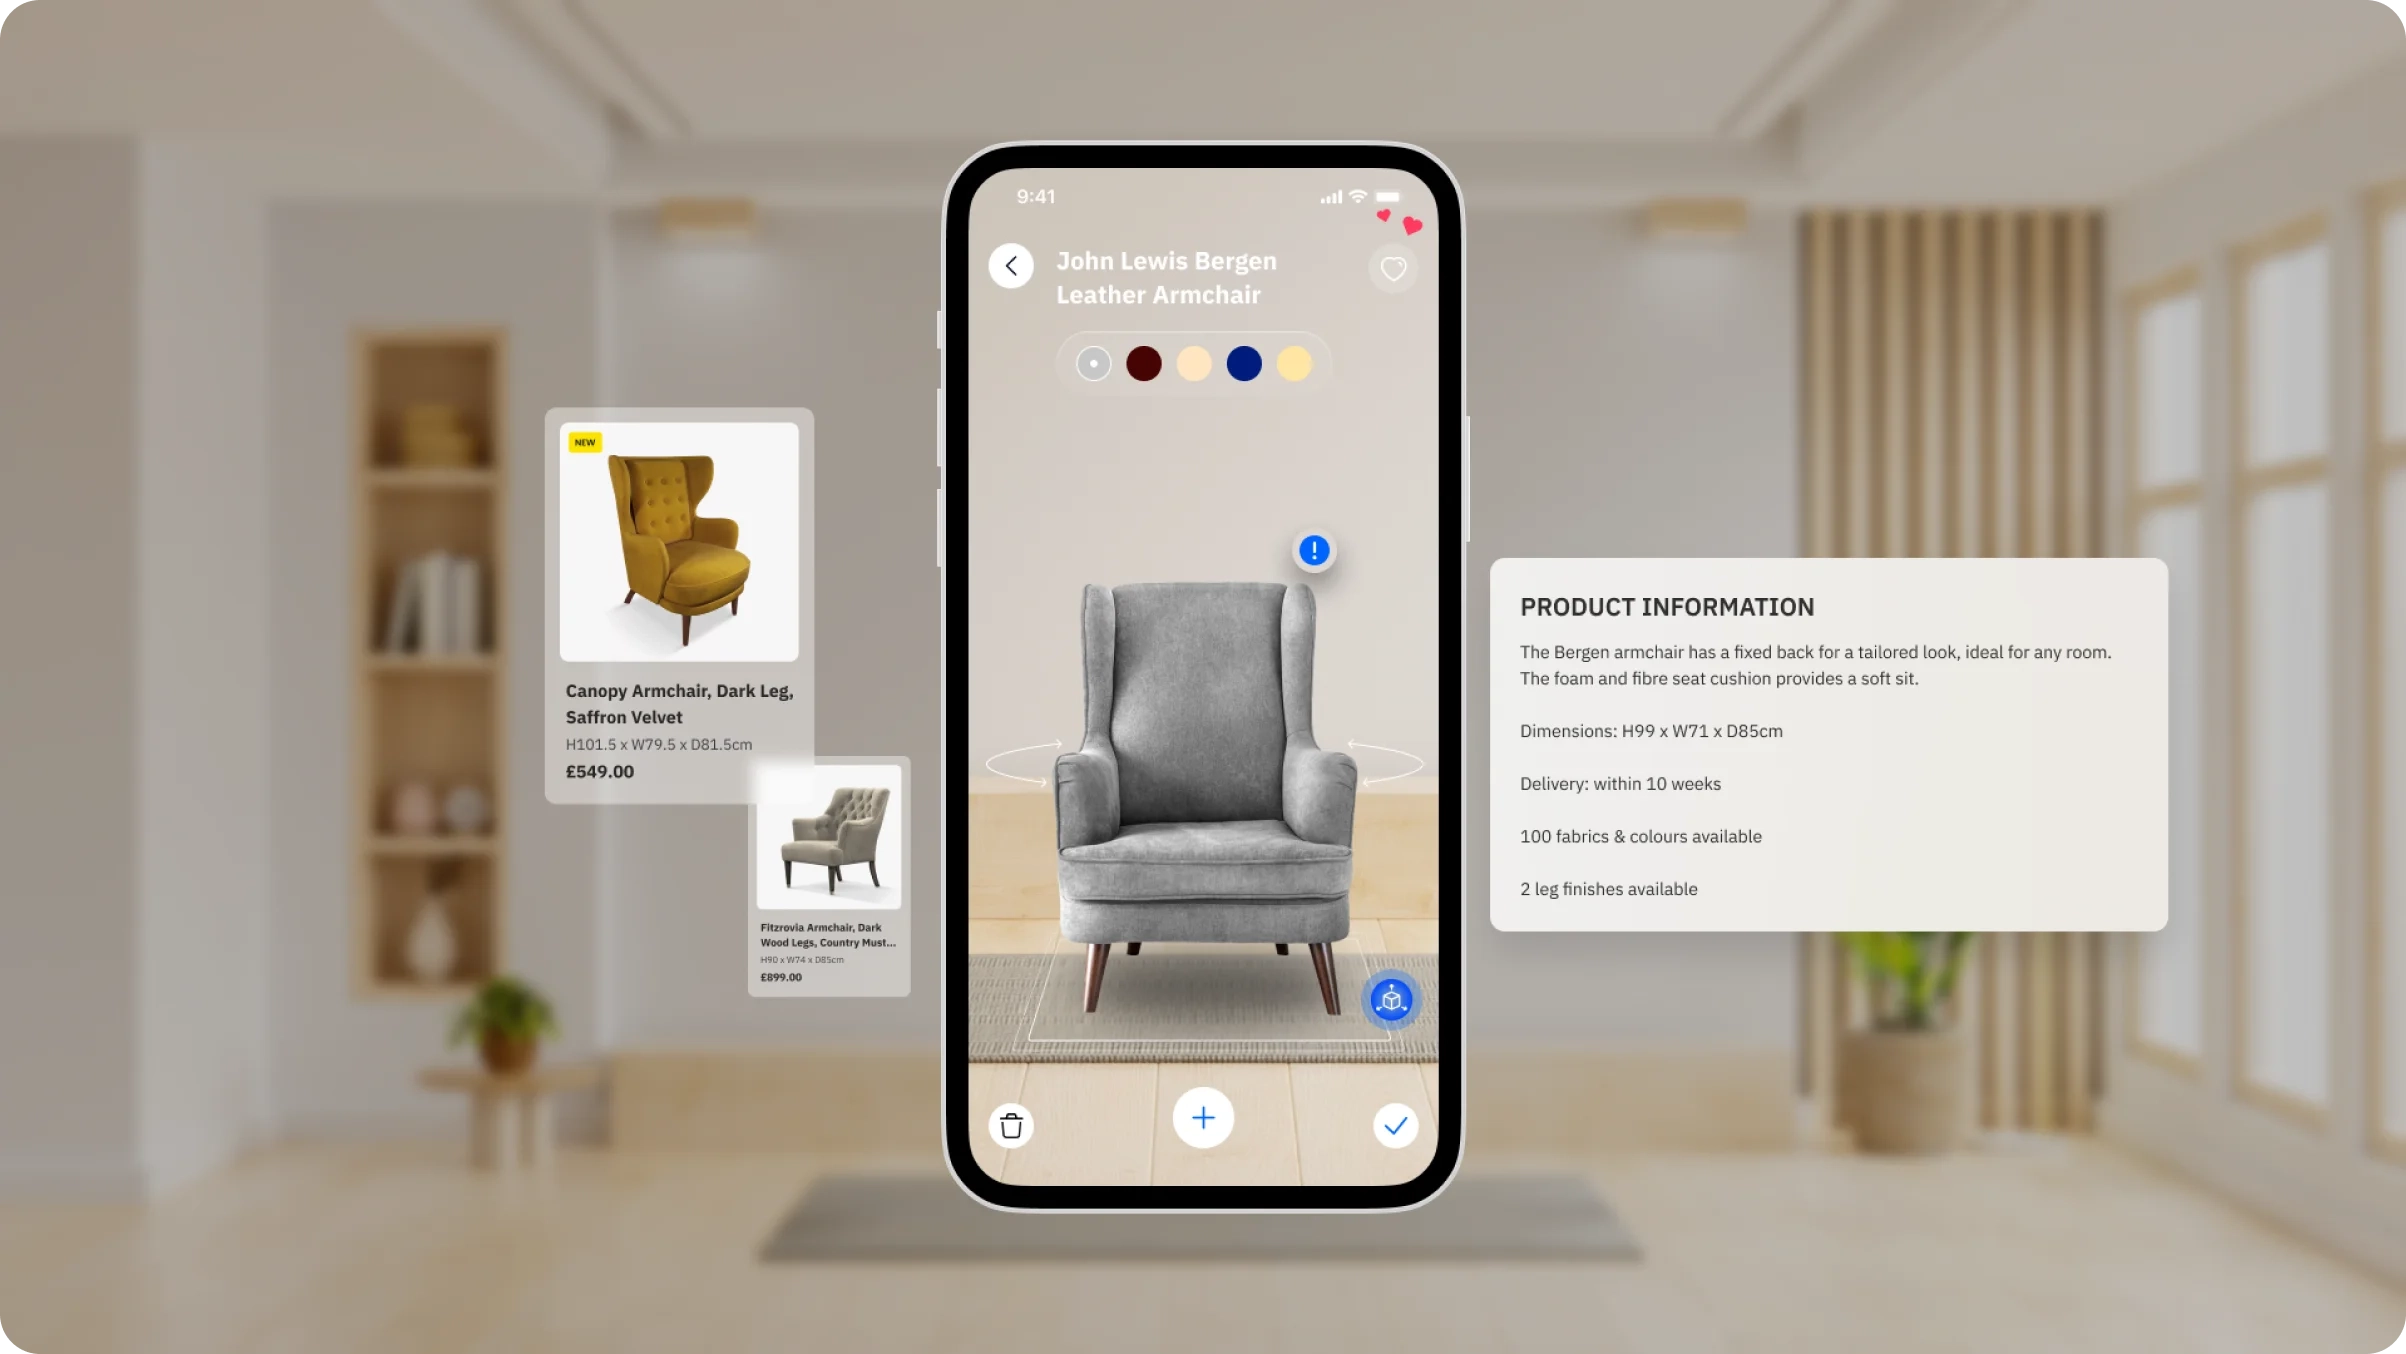Tap the favorite heart icon
Image resolution: width=2406 pixels, height=1354 pixels.
[1393, 268]
